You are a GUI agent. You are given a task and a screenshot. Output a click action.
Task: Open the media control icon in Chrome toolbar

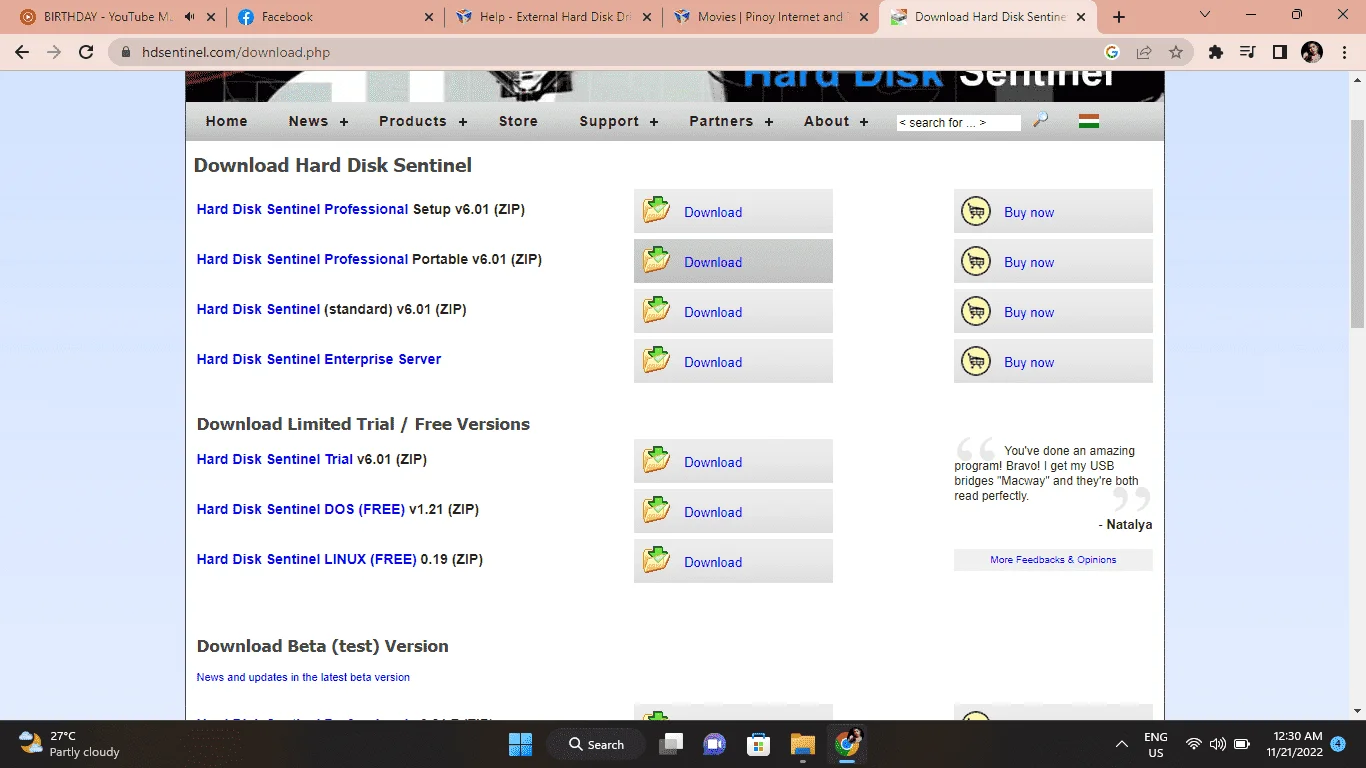click(1247, 52)
